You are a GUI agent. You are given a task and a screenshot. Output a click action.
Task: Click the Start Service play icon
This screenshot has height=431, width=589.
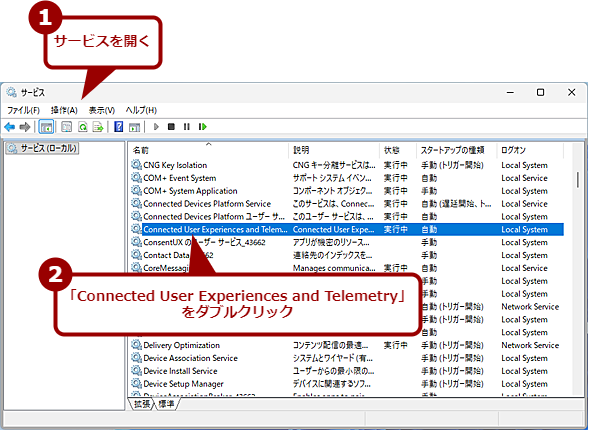(x=156, y=127)
